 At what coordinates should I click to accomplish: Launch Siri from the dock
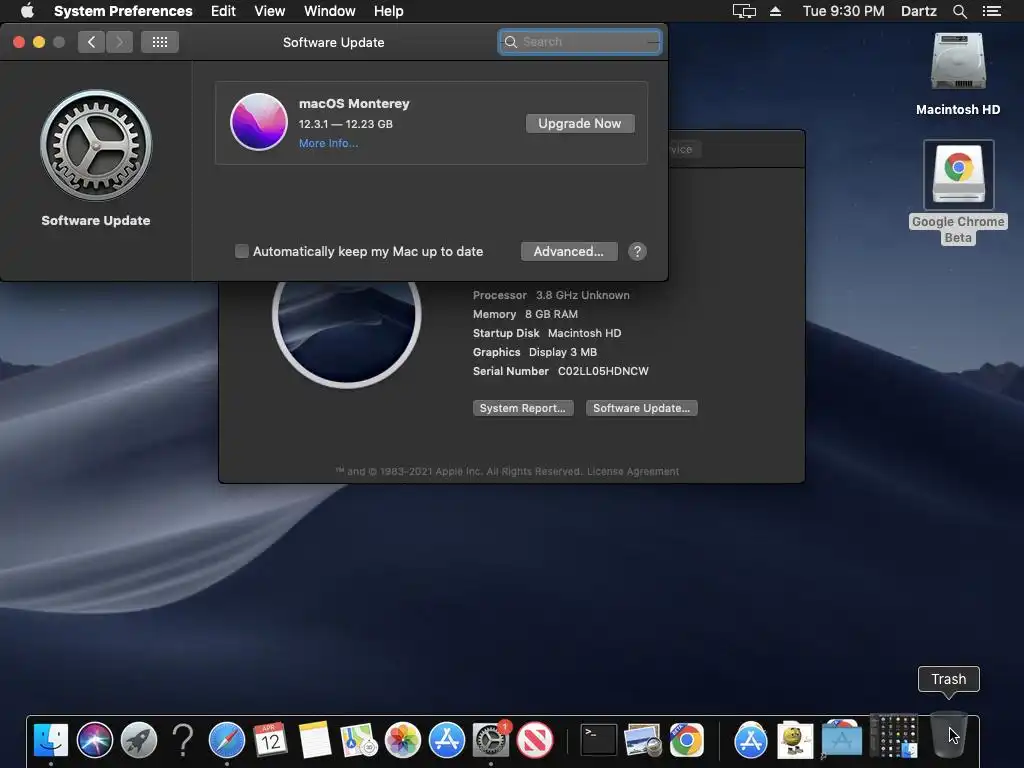point(95,740)
